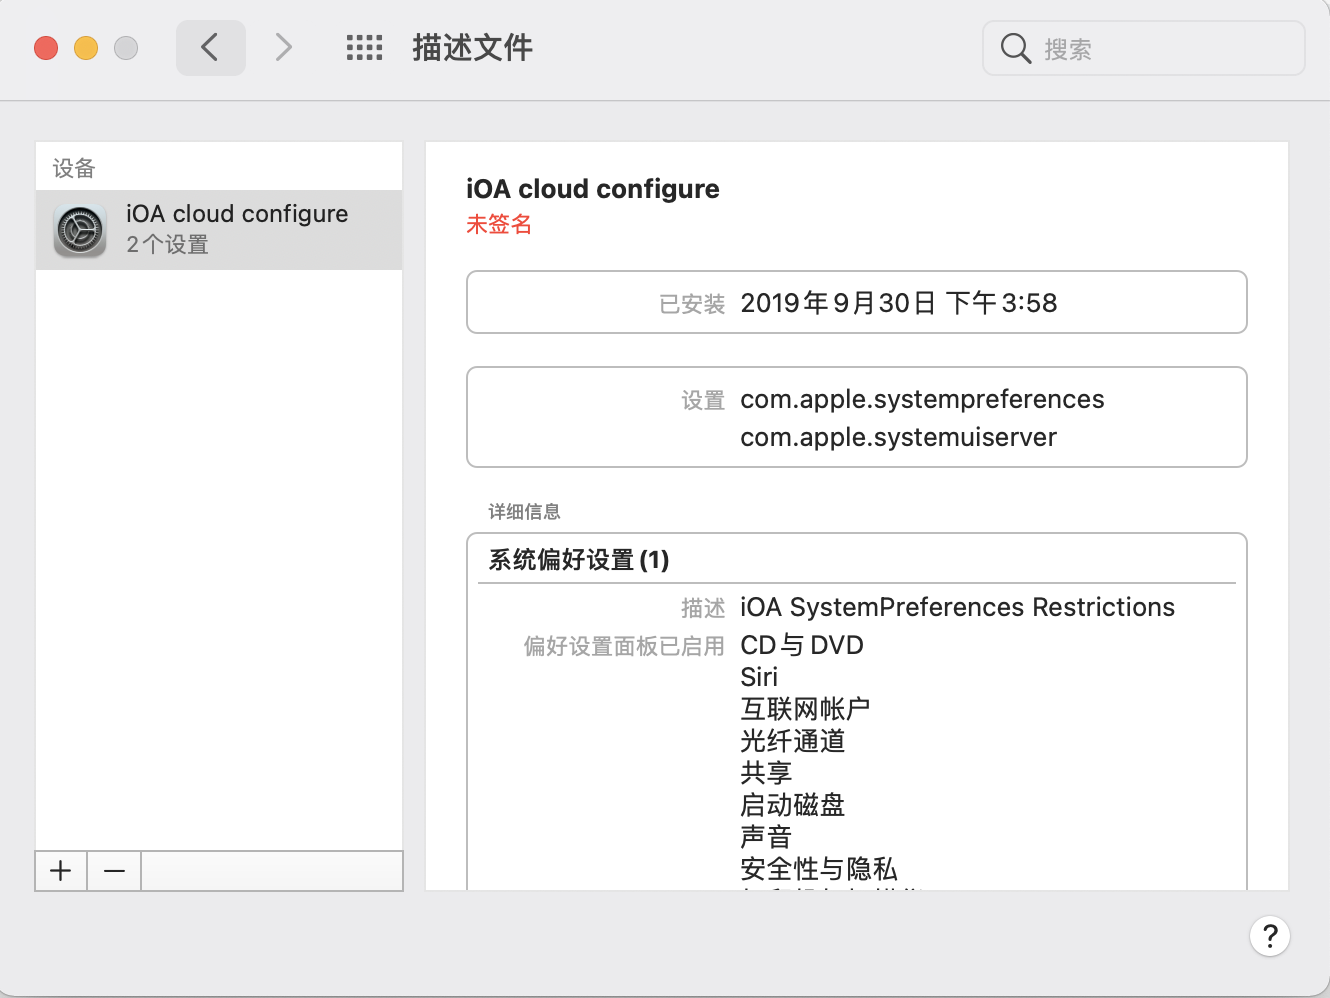The width and height of the screenshot is (1330, 998).
Task: Click the back navigation arrow
Action: pyautogui.click(x=210, y=47)
